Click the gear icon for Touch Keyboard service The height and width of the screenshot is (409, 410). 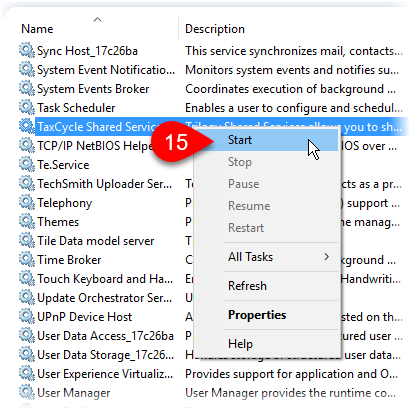click(27, 278)
